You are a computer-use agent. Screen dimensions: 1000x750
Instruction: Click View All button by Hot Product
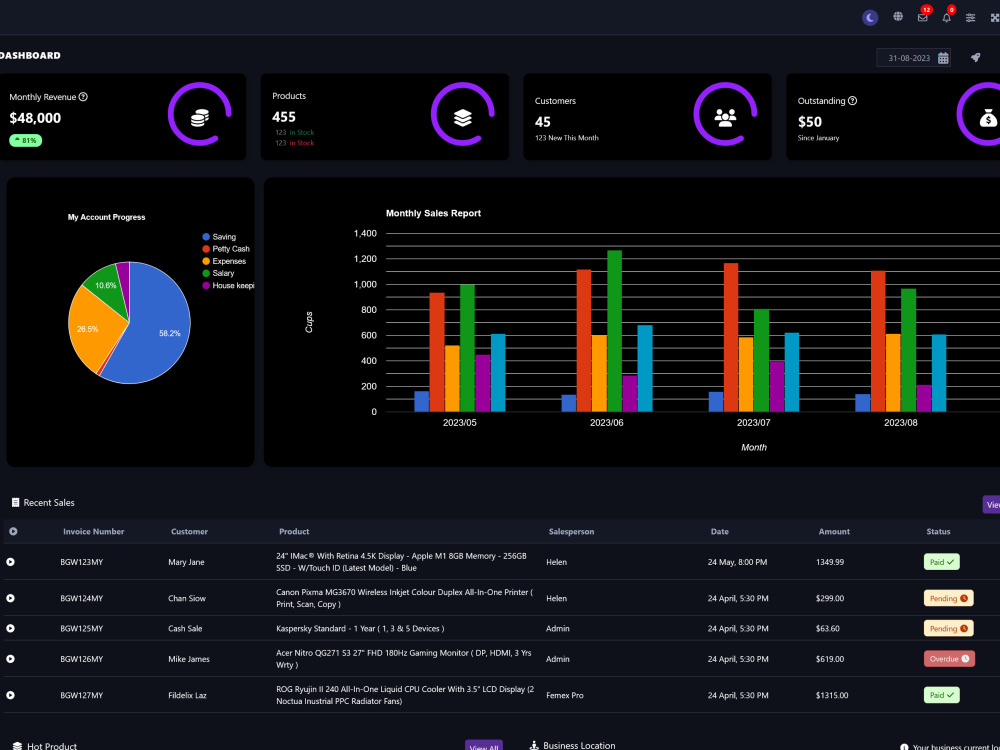(x=483, y=745)
